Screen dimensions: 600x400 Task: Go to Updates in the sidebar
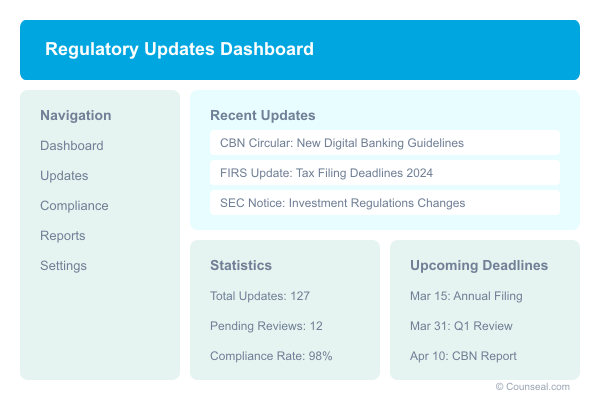pos(64,176)
